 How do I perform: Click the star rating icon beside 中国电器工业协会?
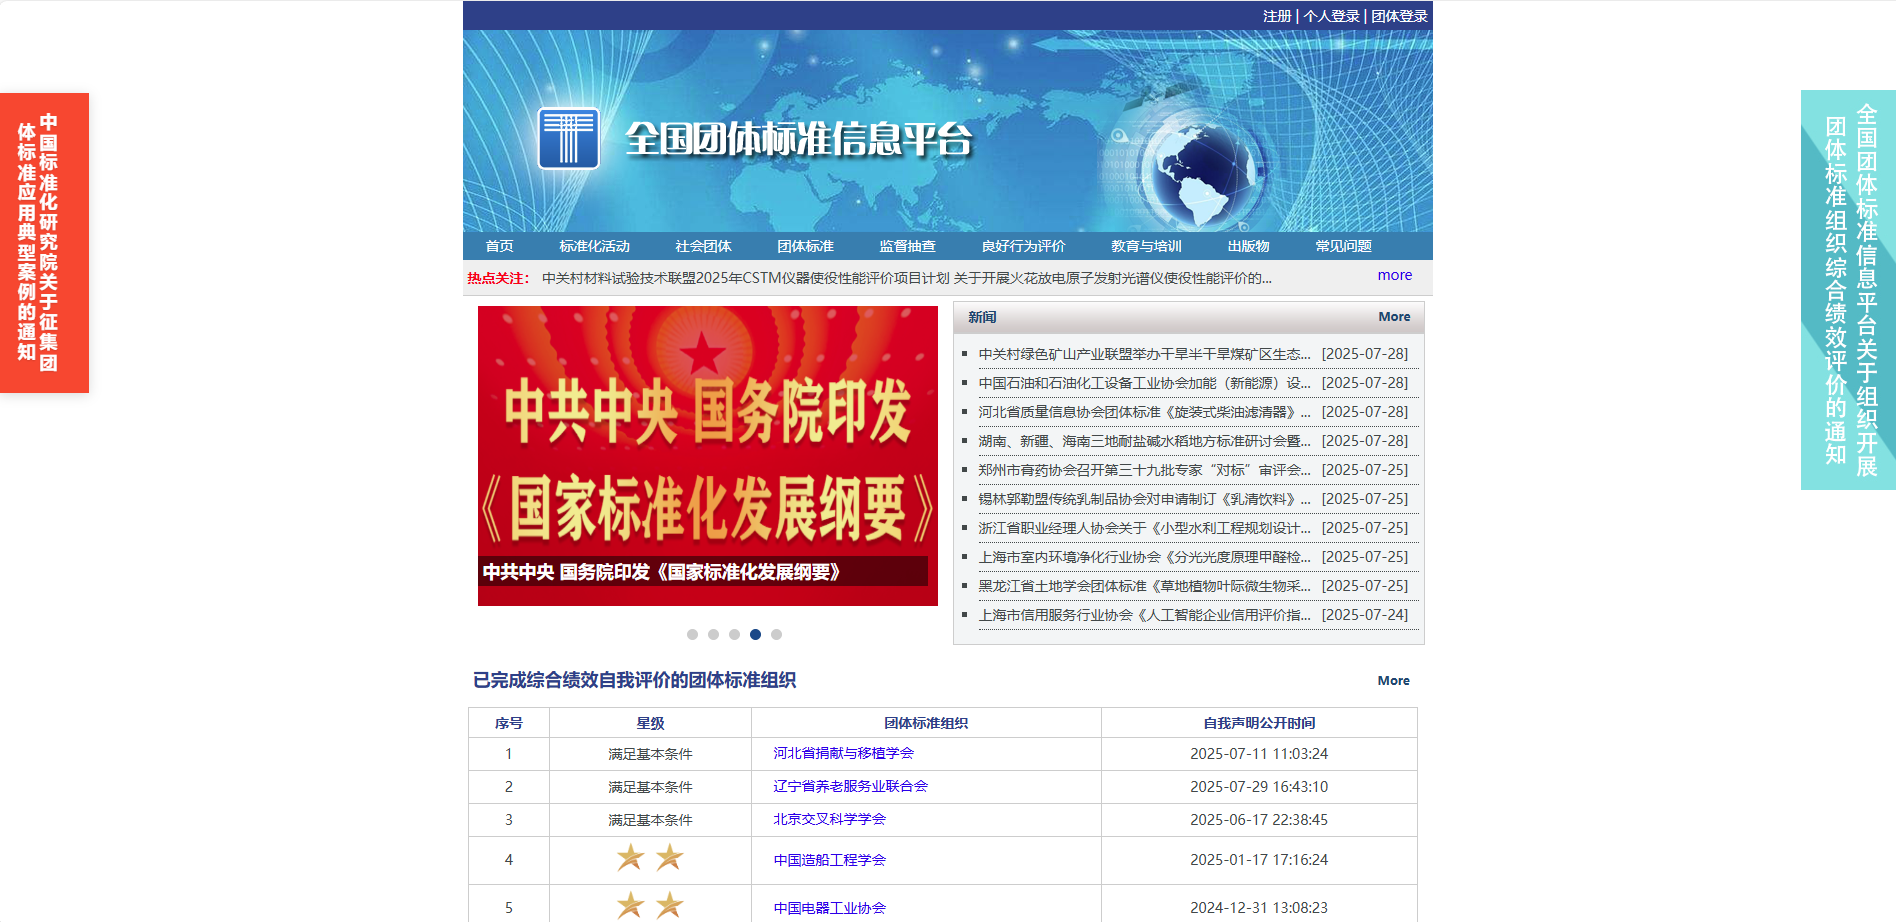point(648,906)
